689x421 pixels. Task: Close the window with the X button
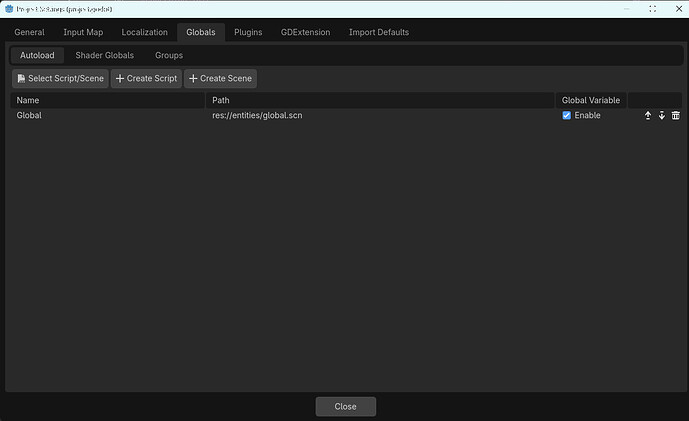[678, 9]
